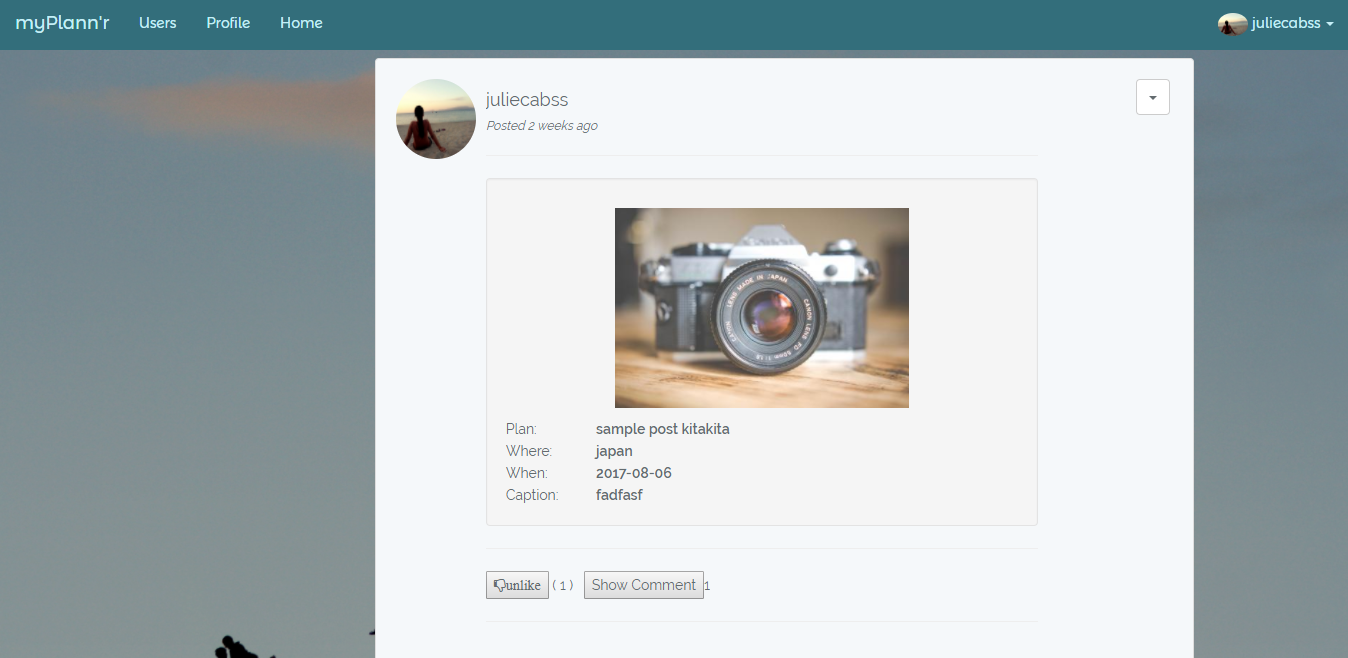Click the post author's round profile picture
The height and width of the screenshot is (658, 1348).
[x=436, y=119]
